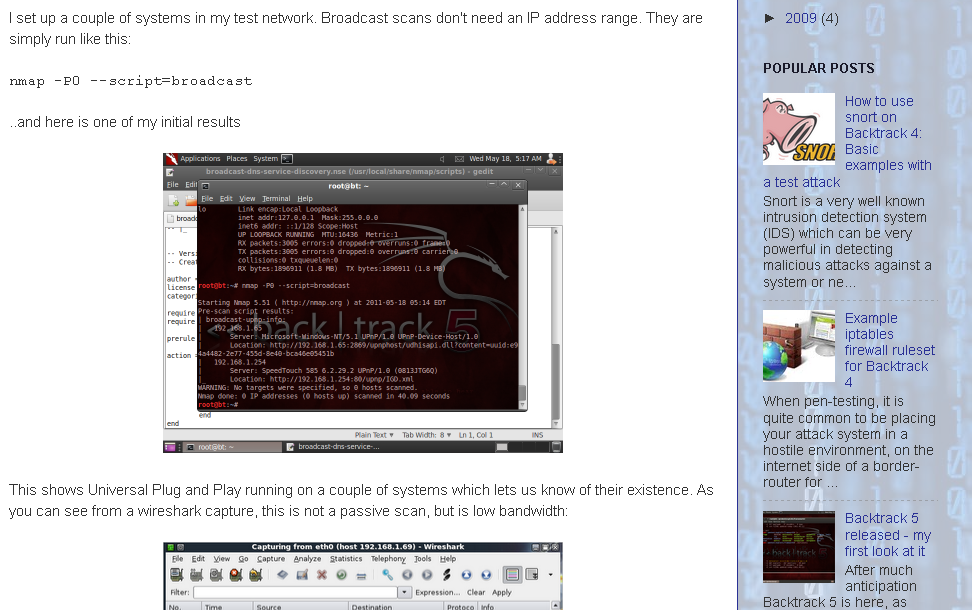Image resolution: width=972 pixels, height=610 pixels.
Task: Open the gedit Tab Width dropdown
Action: click(426, 435)
